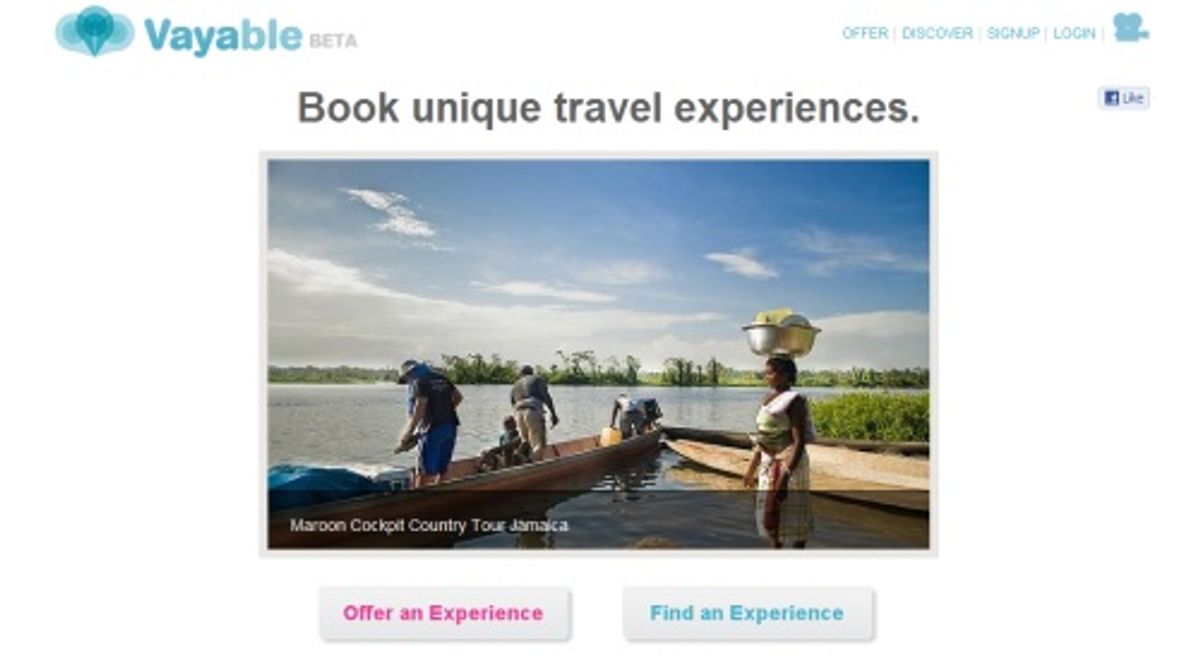Click the blue 'Find an Experience' button
The height and width of the screenshot is (658, 1200).
coord(747,613)
